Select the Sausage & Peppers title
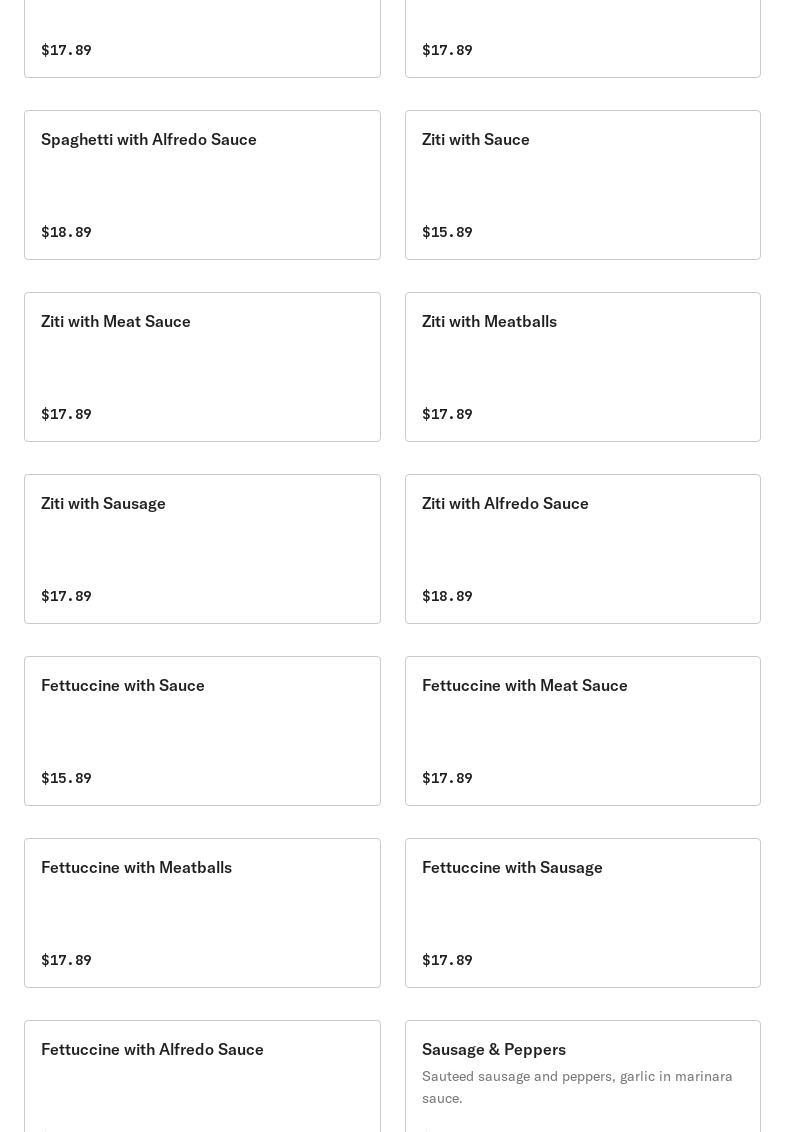The width and height of the screenshot is (785, 1132). pyautogui.click(x=494, y=1049)
